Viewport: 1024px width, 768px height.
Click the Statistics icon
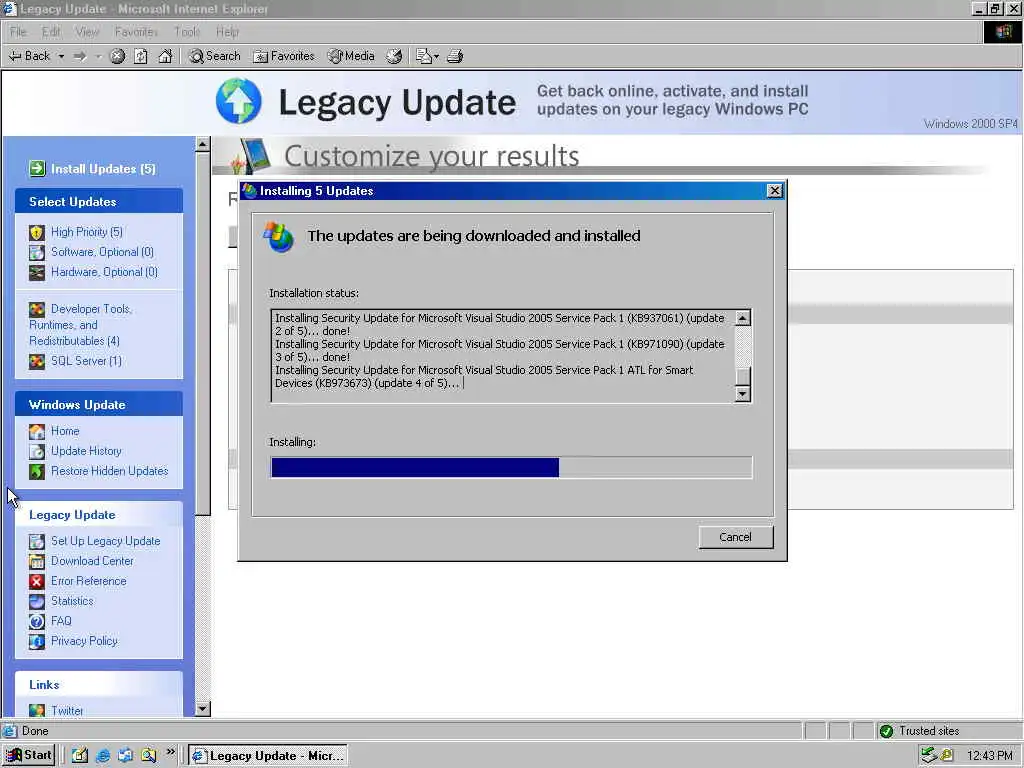[37, 601]
